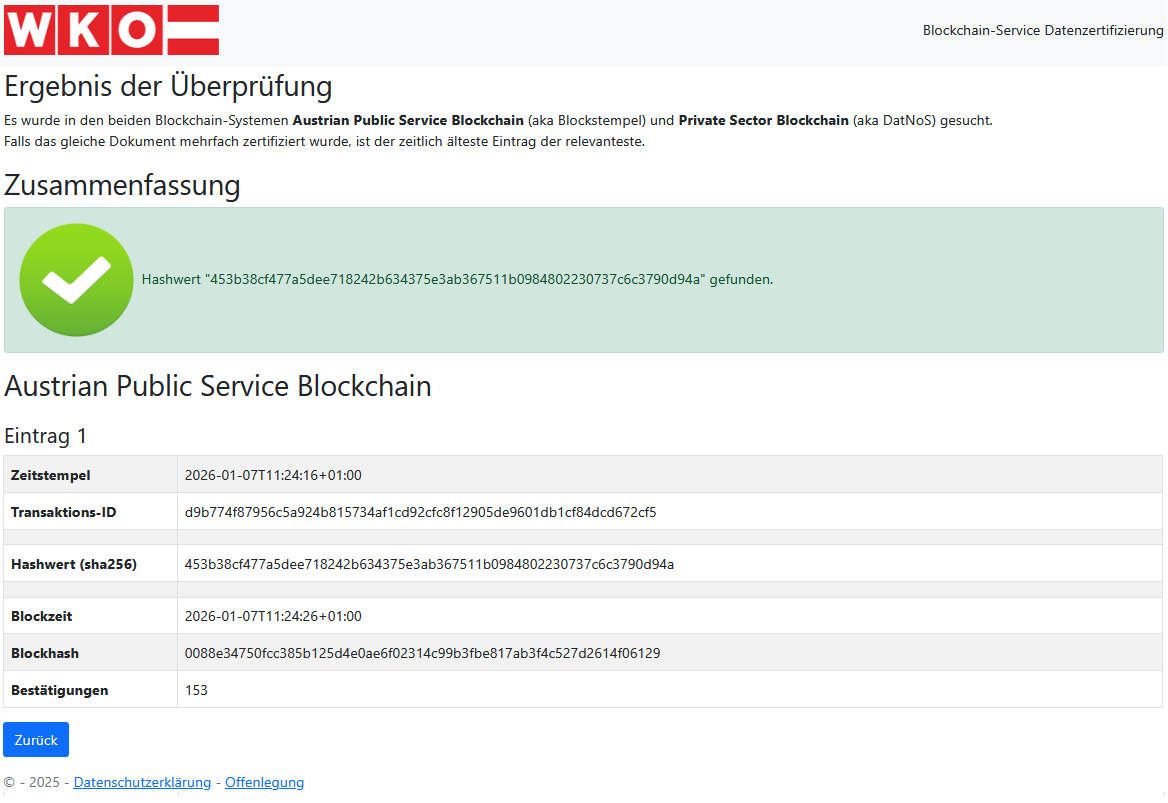
Task: Click the Zusammenfassung heading
Action: tap(122, 185)
